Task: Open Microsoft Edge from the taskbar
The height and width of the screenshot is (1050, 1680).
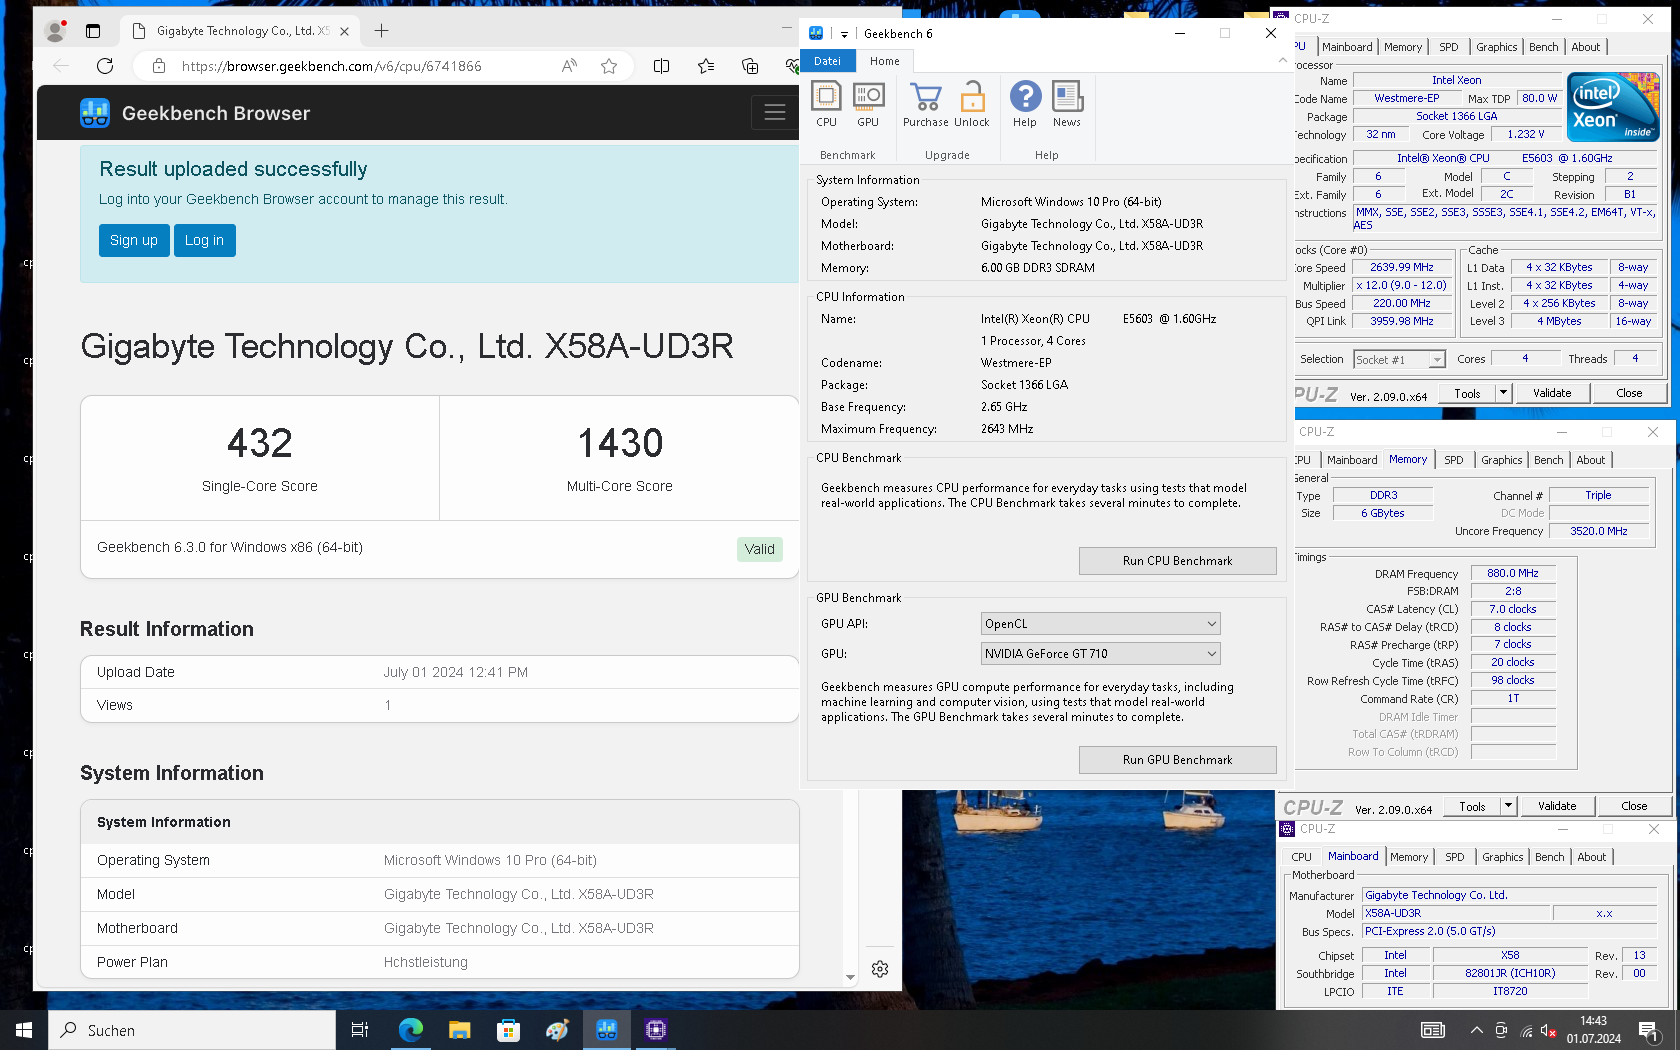Action: click(411, 1030)
